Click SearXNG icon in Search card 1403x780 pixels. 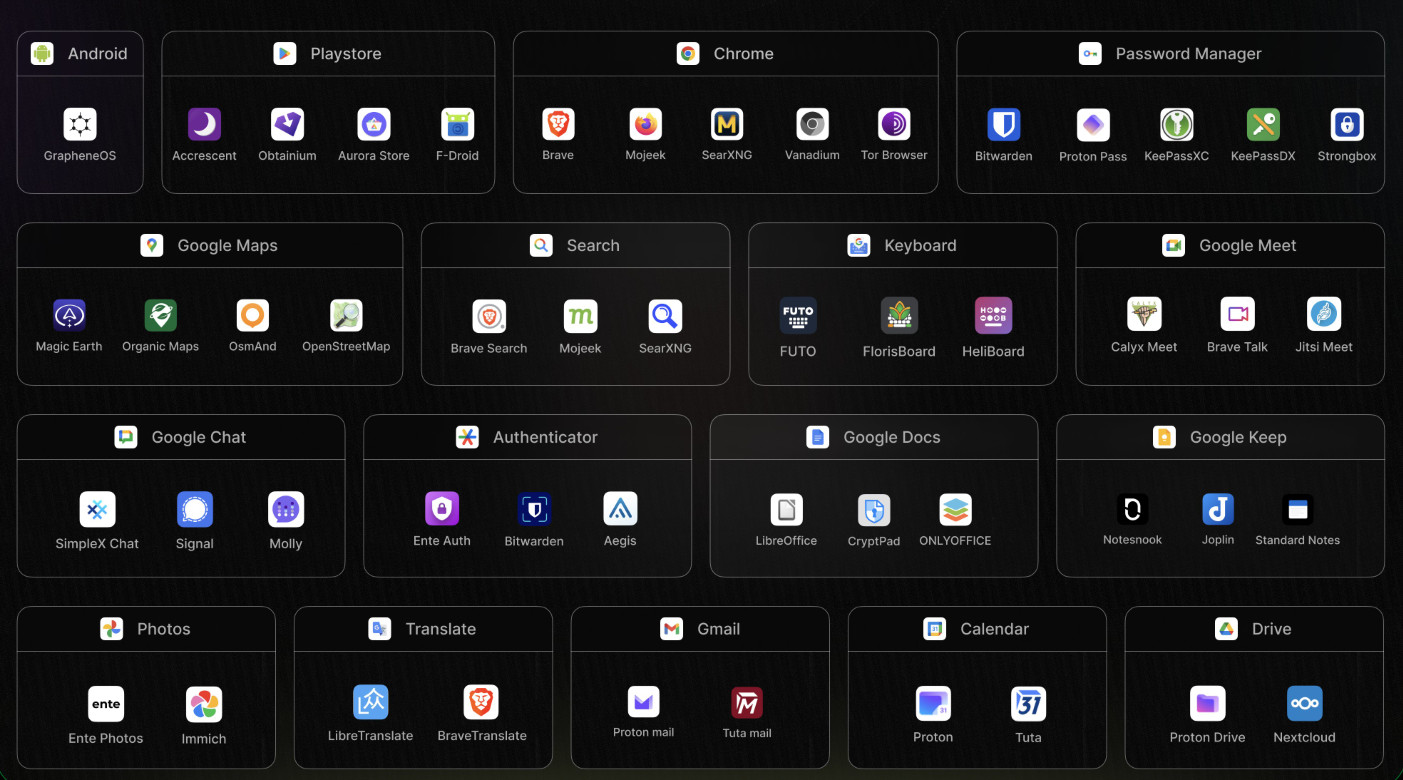point(665,317)
